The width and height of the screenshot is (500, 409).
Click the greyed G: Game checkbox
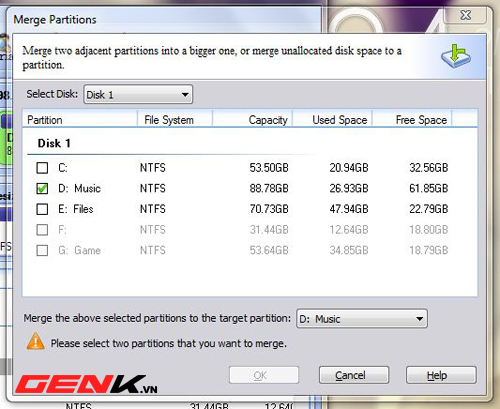click(42, 250)
